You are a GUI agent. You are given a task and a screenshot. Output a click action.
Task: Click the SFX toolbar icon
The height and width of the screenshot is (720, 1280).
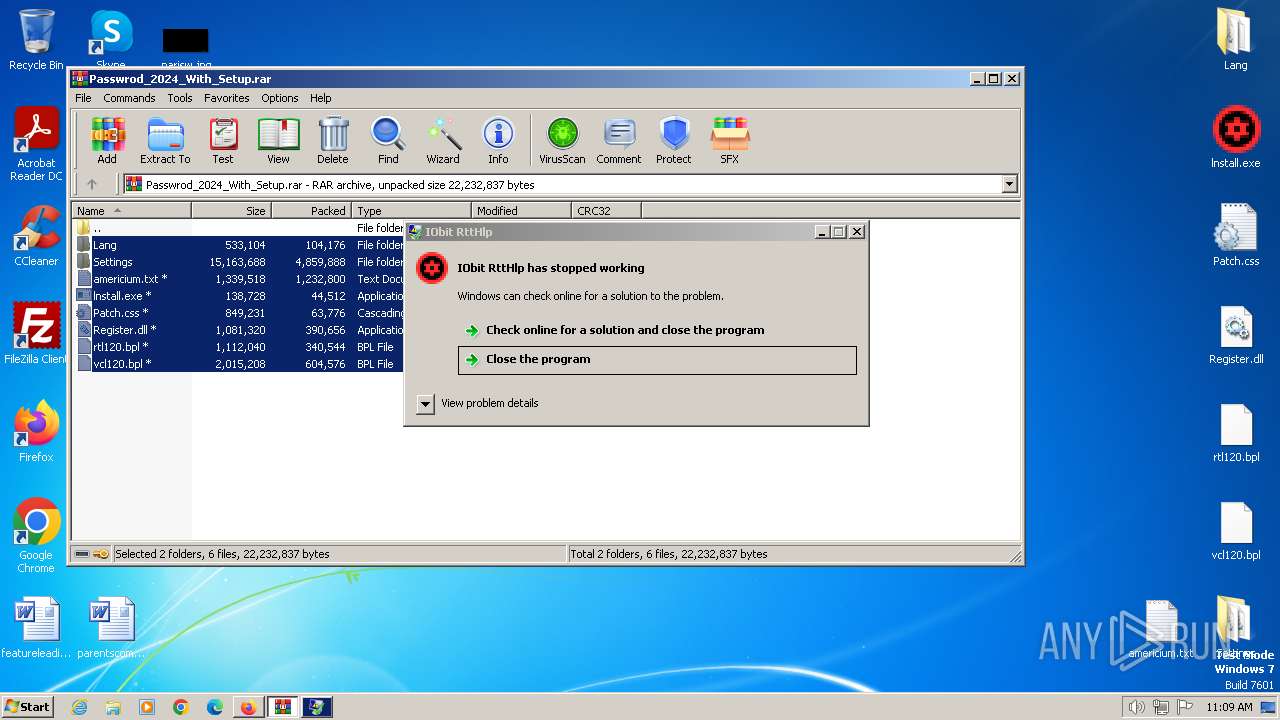(730, 141)
